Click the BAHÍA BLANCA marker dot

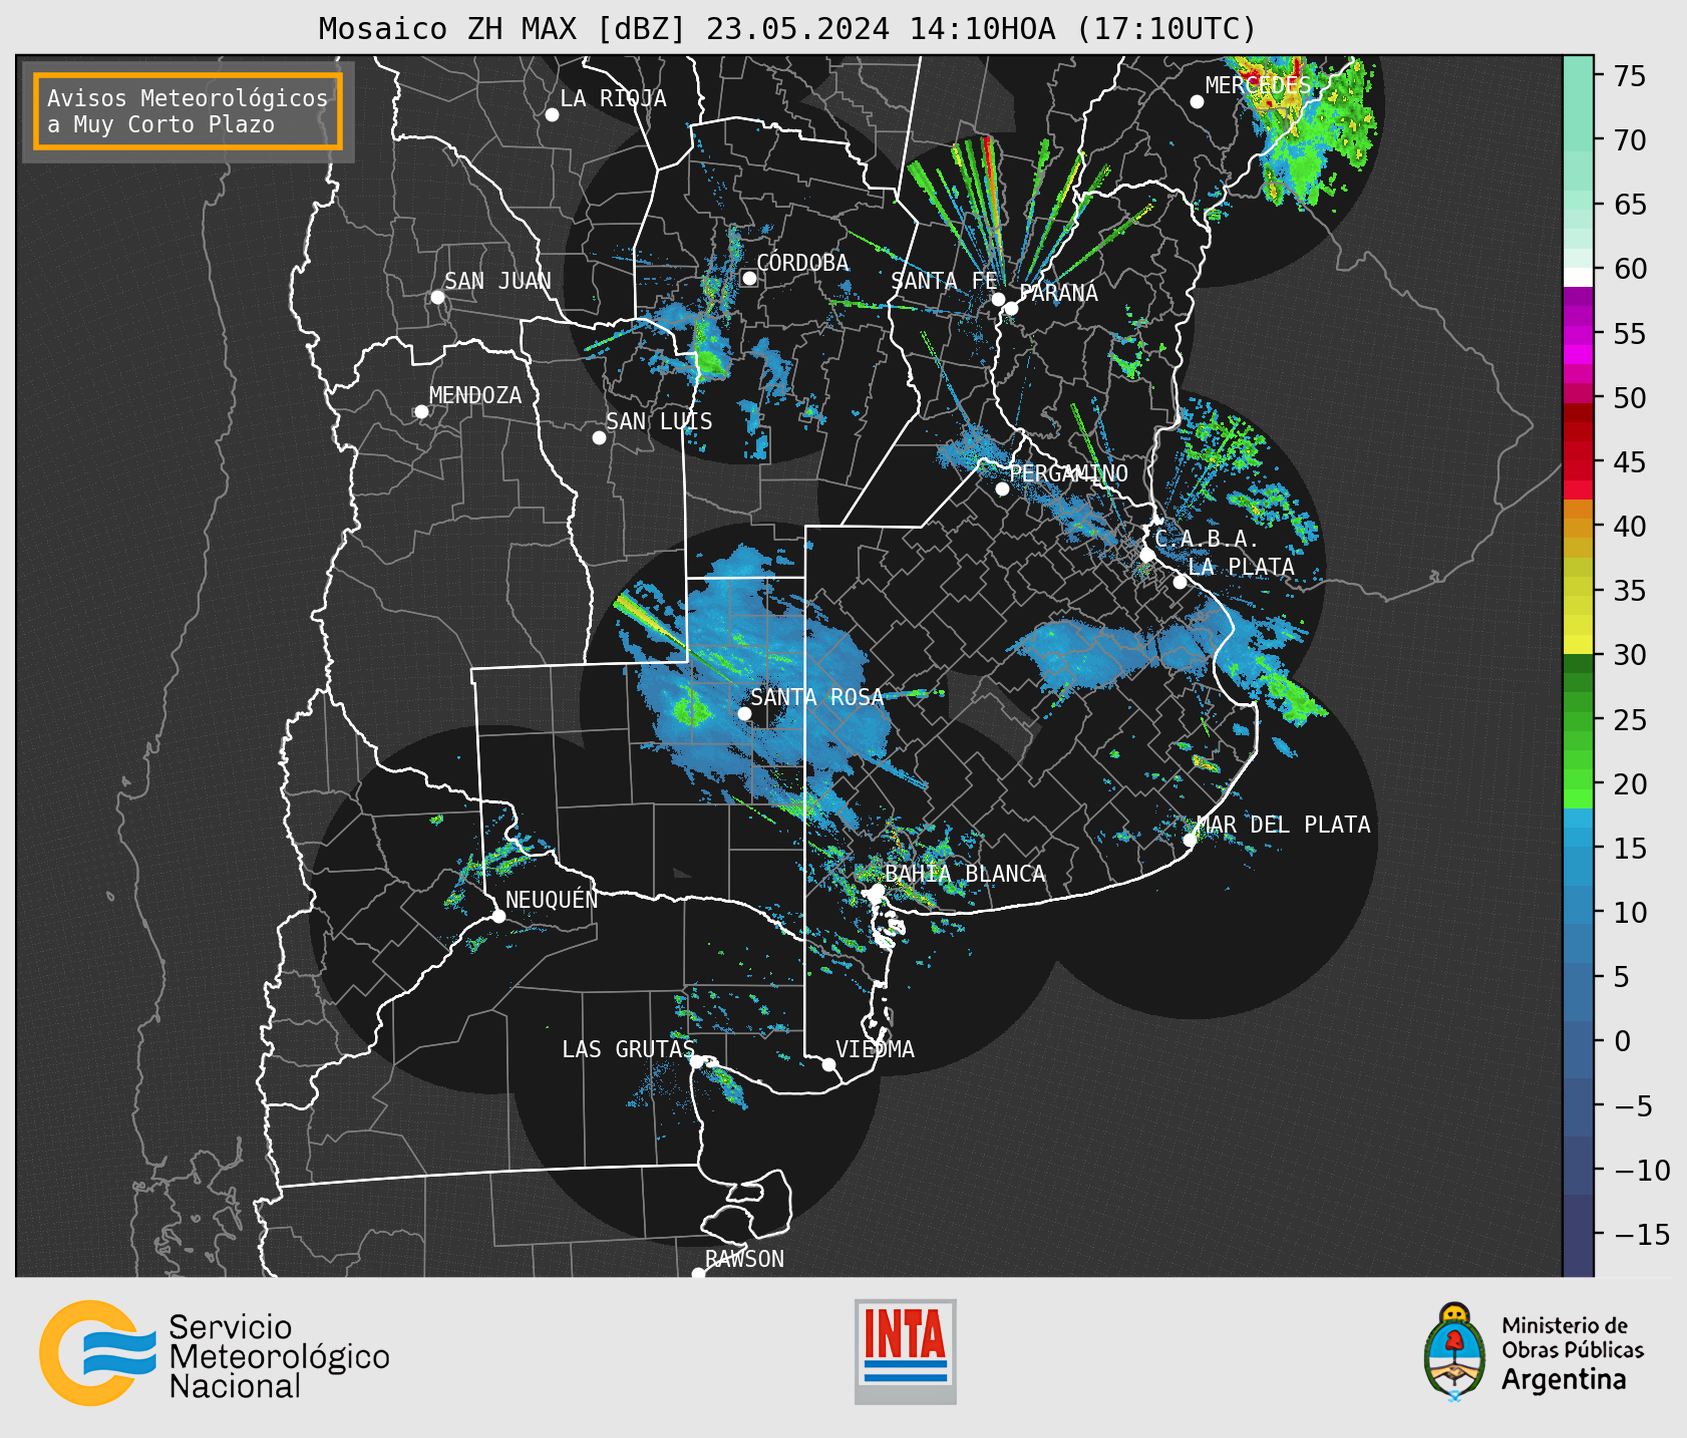[x=877, y=890]
